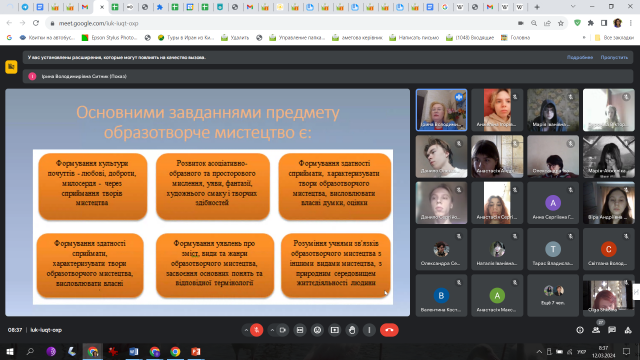The image size is (640, 360).
Task: Show the participants list icon
Action: (x=596, y=330)
